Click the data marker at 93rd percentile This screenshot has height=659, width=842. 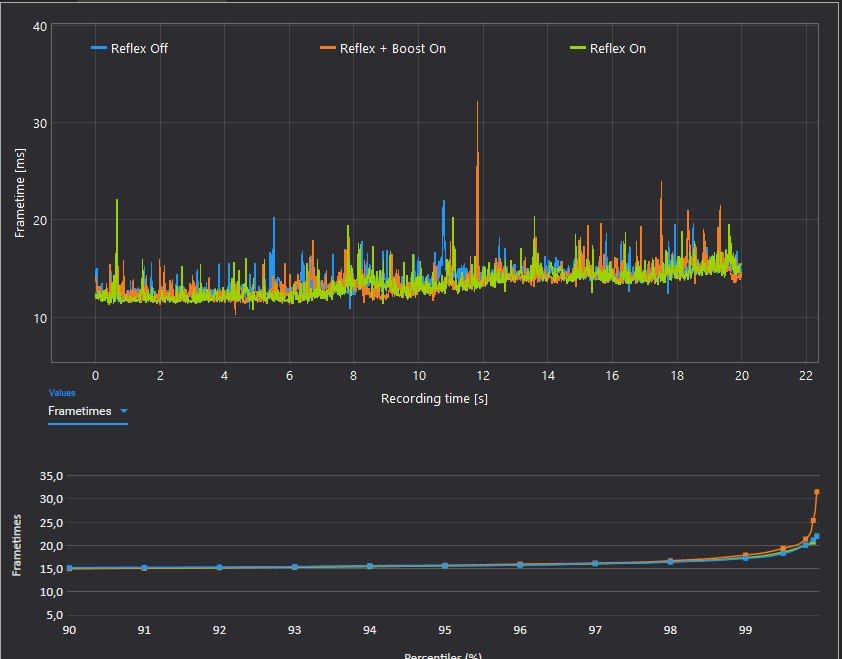pyautogui.click(x=294, y=567)
